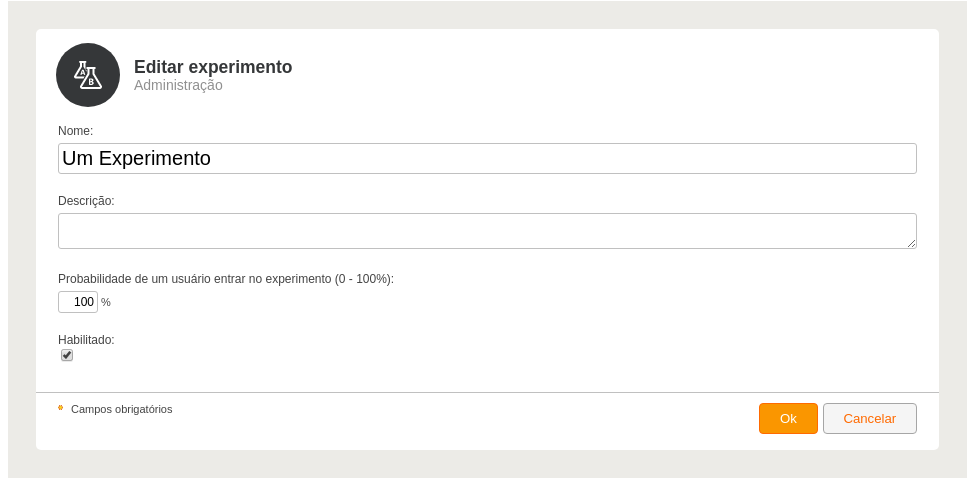Uncheck the Habilitado checkbox
Image resolution: width=975 pixels, height=487 pixels.
pos(67,355)
